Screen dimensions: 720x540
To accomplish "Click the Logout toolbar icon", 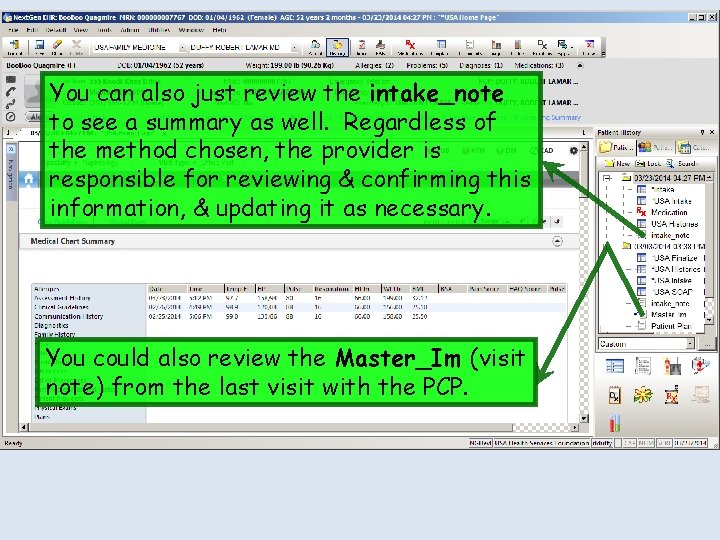I will (14, 47).
